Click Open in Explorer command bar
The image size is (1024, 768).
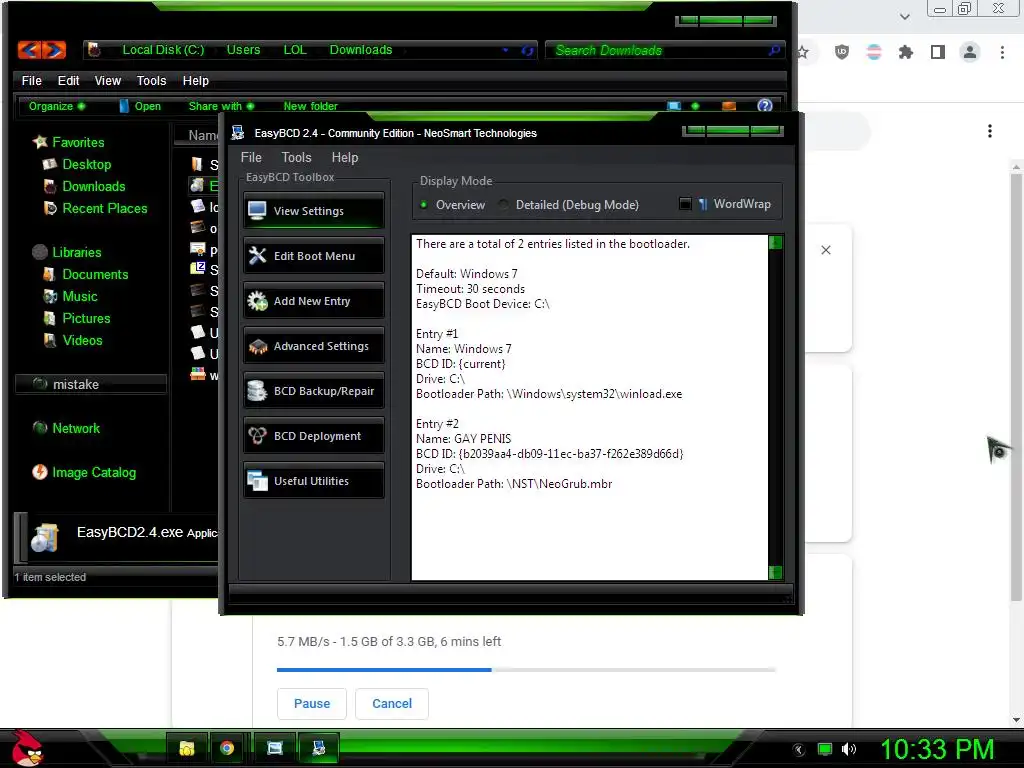[140, 106]
